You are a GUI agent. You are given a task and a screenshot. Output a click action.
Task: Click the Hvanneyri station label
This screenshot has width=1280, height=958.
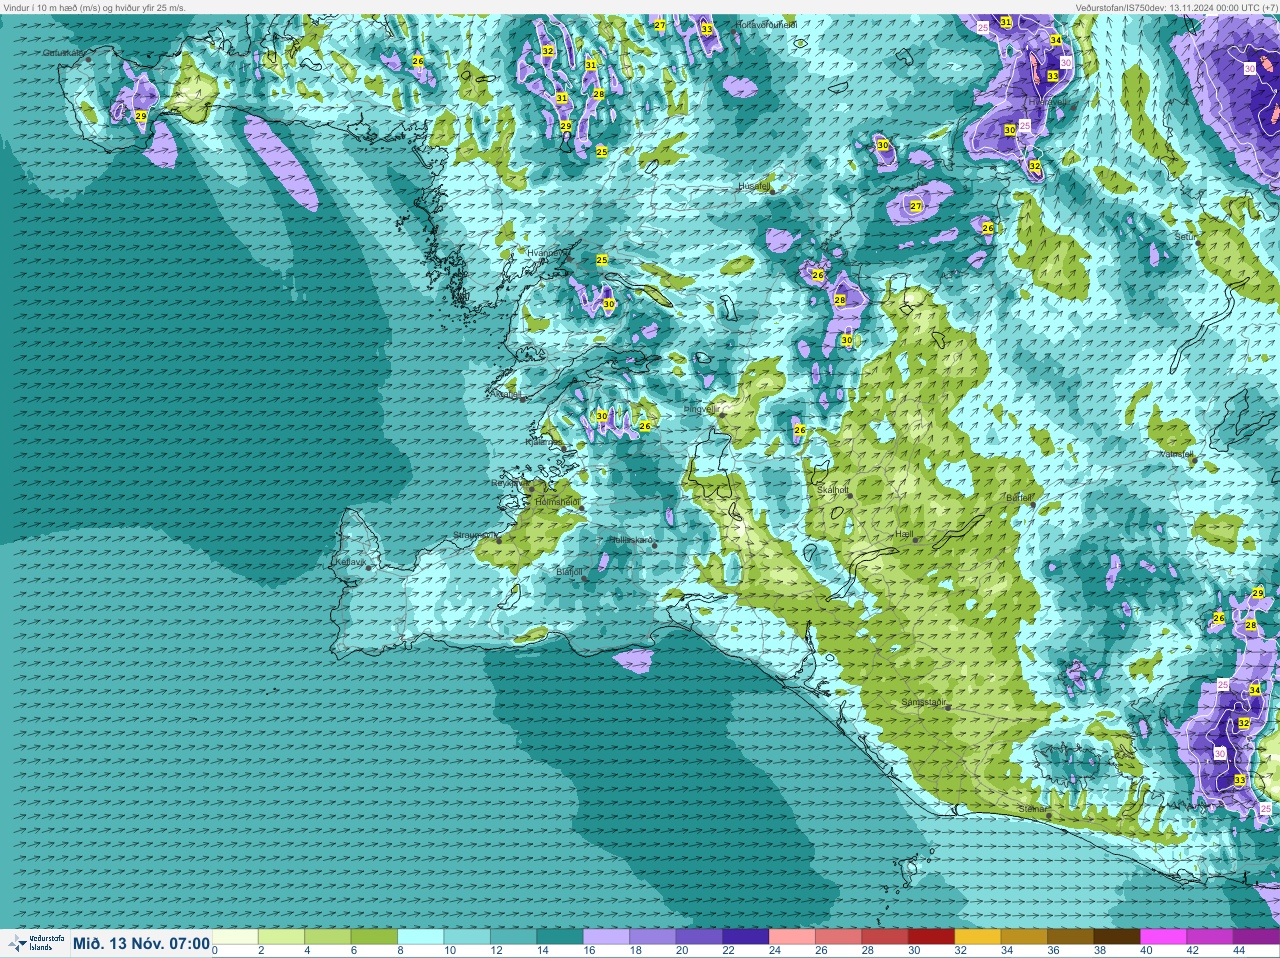click(x=546, y=254)
